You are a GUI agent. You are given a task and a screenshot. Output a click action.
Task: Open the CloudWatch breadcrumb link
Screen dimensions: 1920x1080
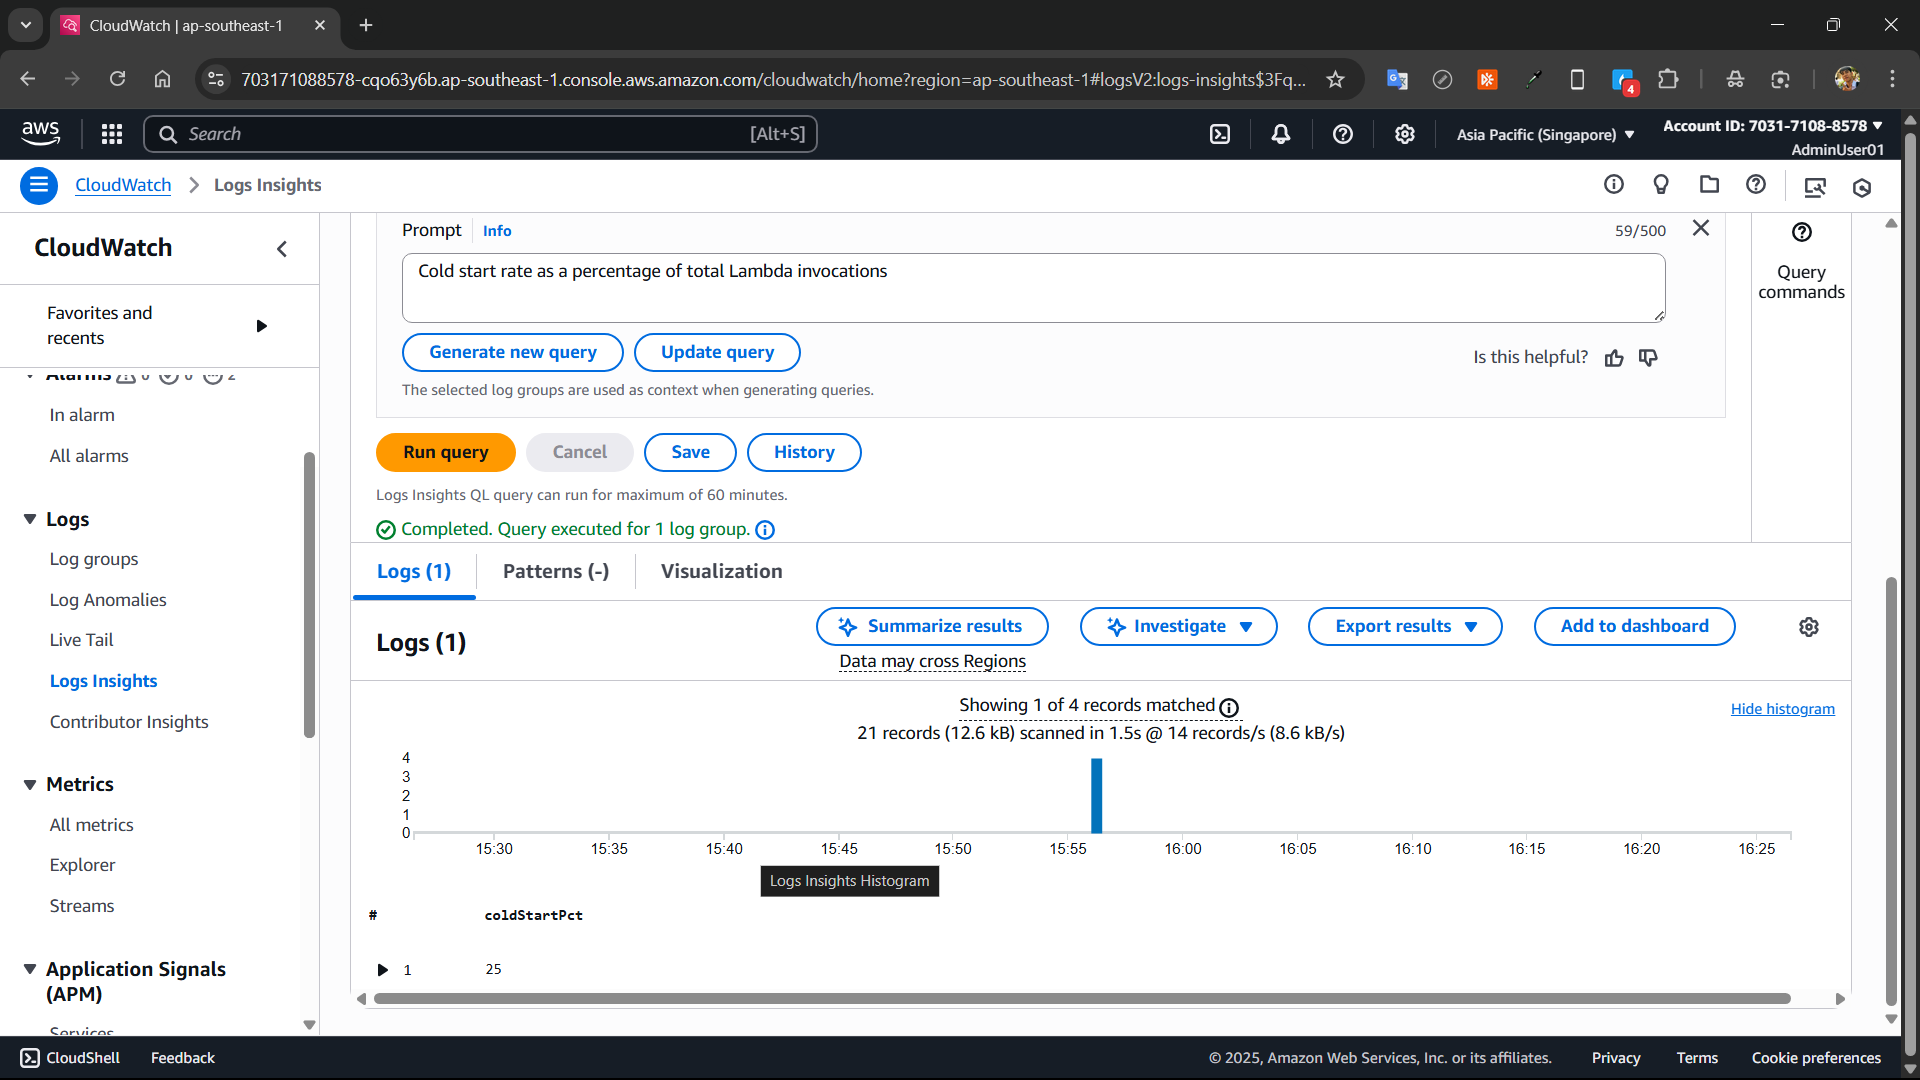[123, 185]
